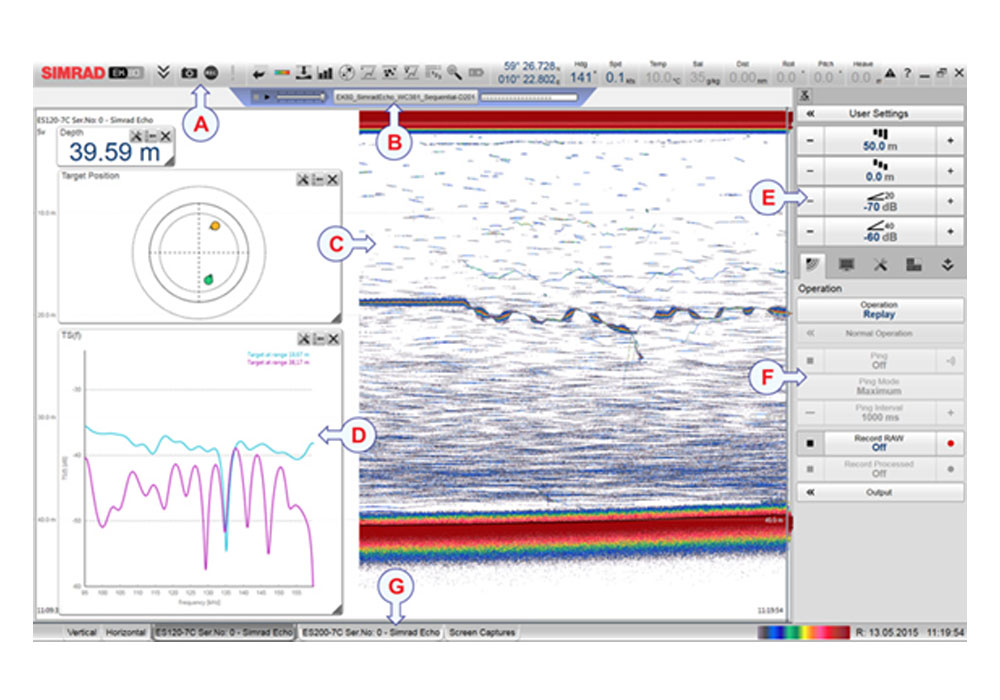This screenshot has height=700, width=1000.
Task: Click the color scale bar in status bar
Action: pos(802,633)
